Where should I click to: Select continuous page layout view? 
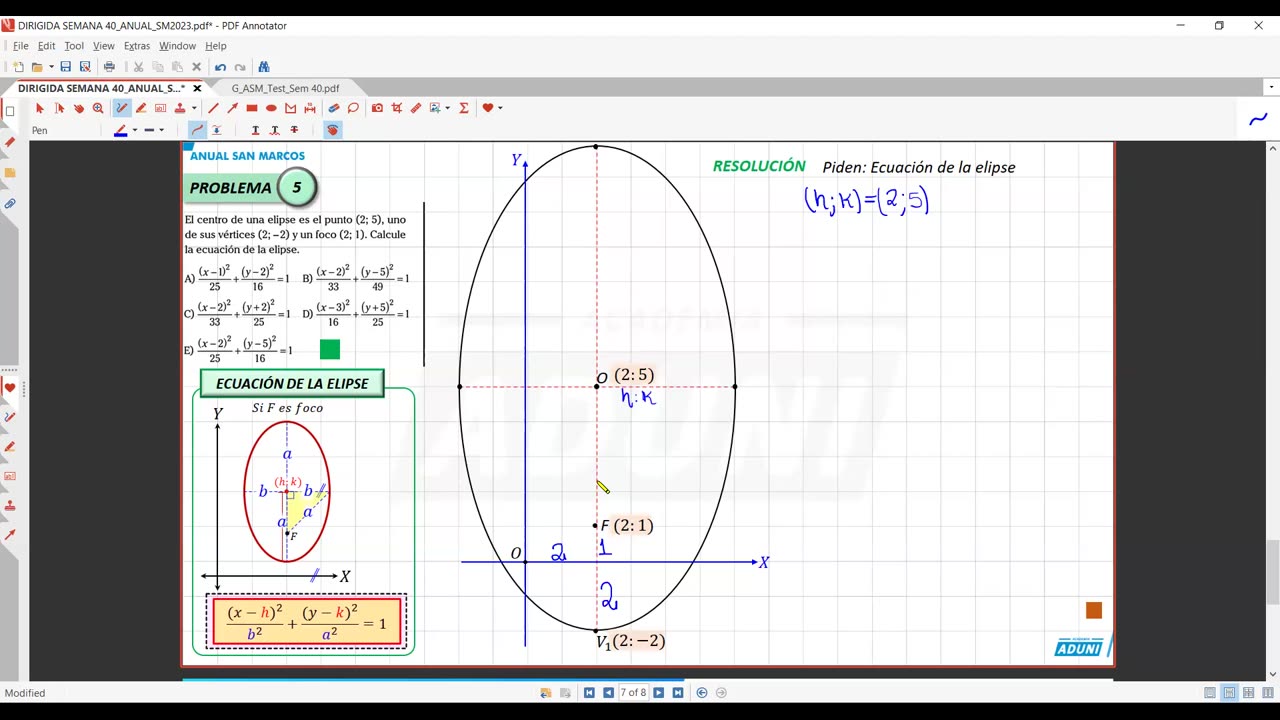(x=1229, y=692)
